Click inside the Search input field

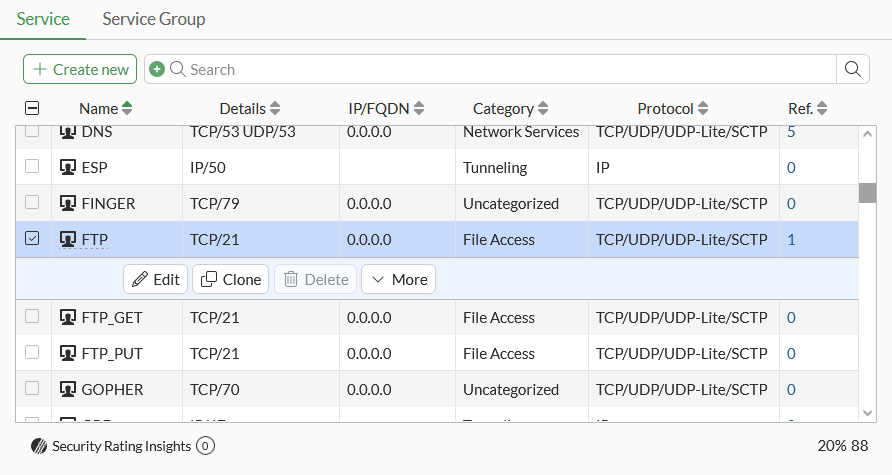click(500, 69)
